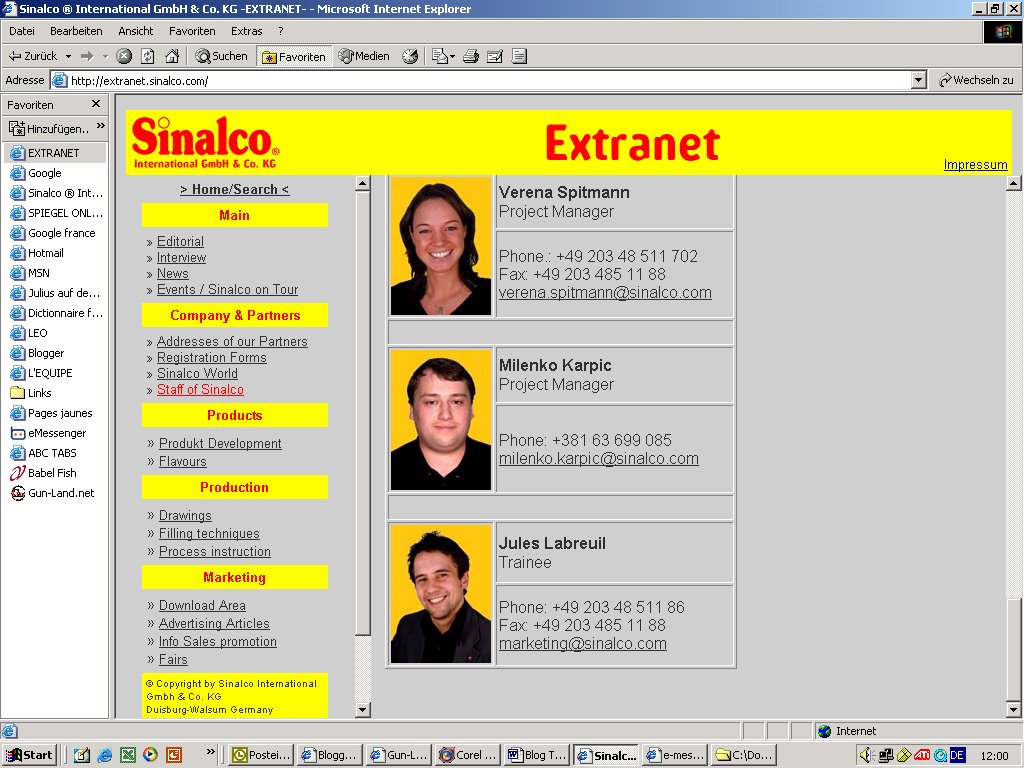Open the Staff of Sinalco link
Screen dimensions: 1024x768
click(200, 389)
